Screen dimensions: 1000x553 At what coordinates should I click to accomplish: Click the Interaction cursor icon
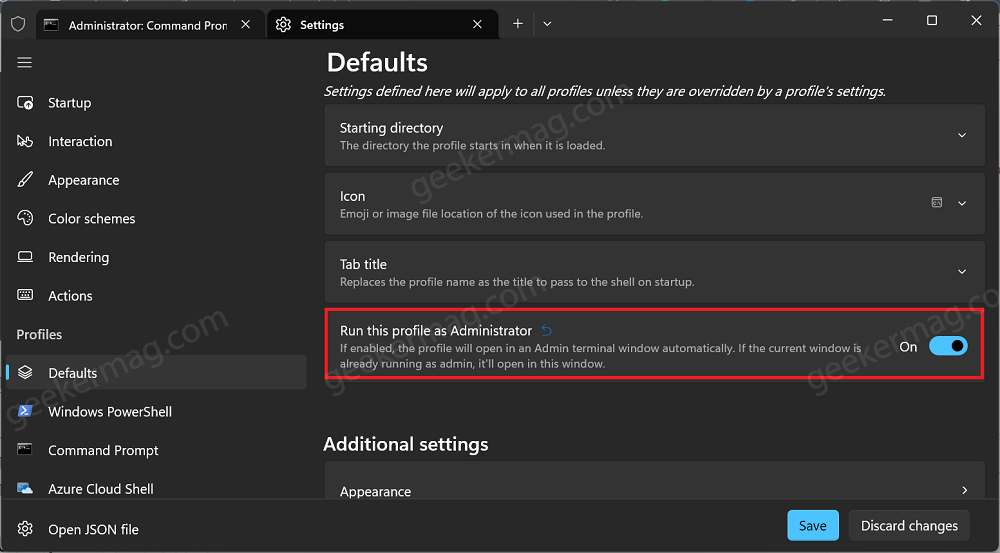[x=25, y=141]
